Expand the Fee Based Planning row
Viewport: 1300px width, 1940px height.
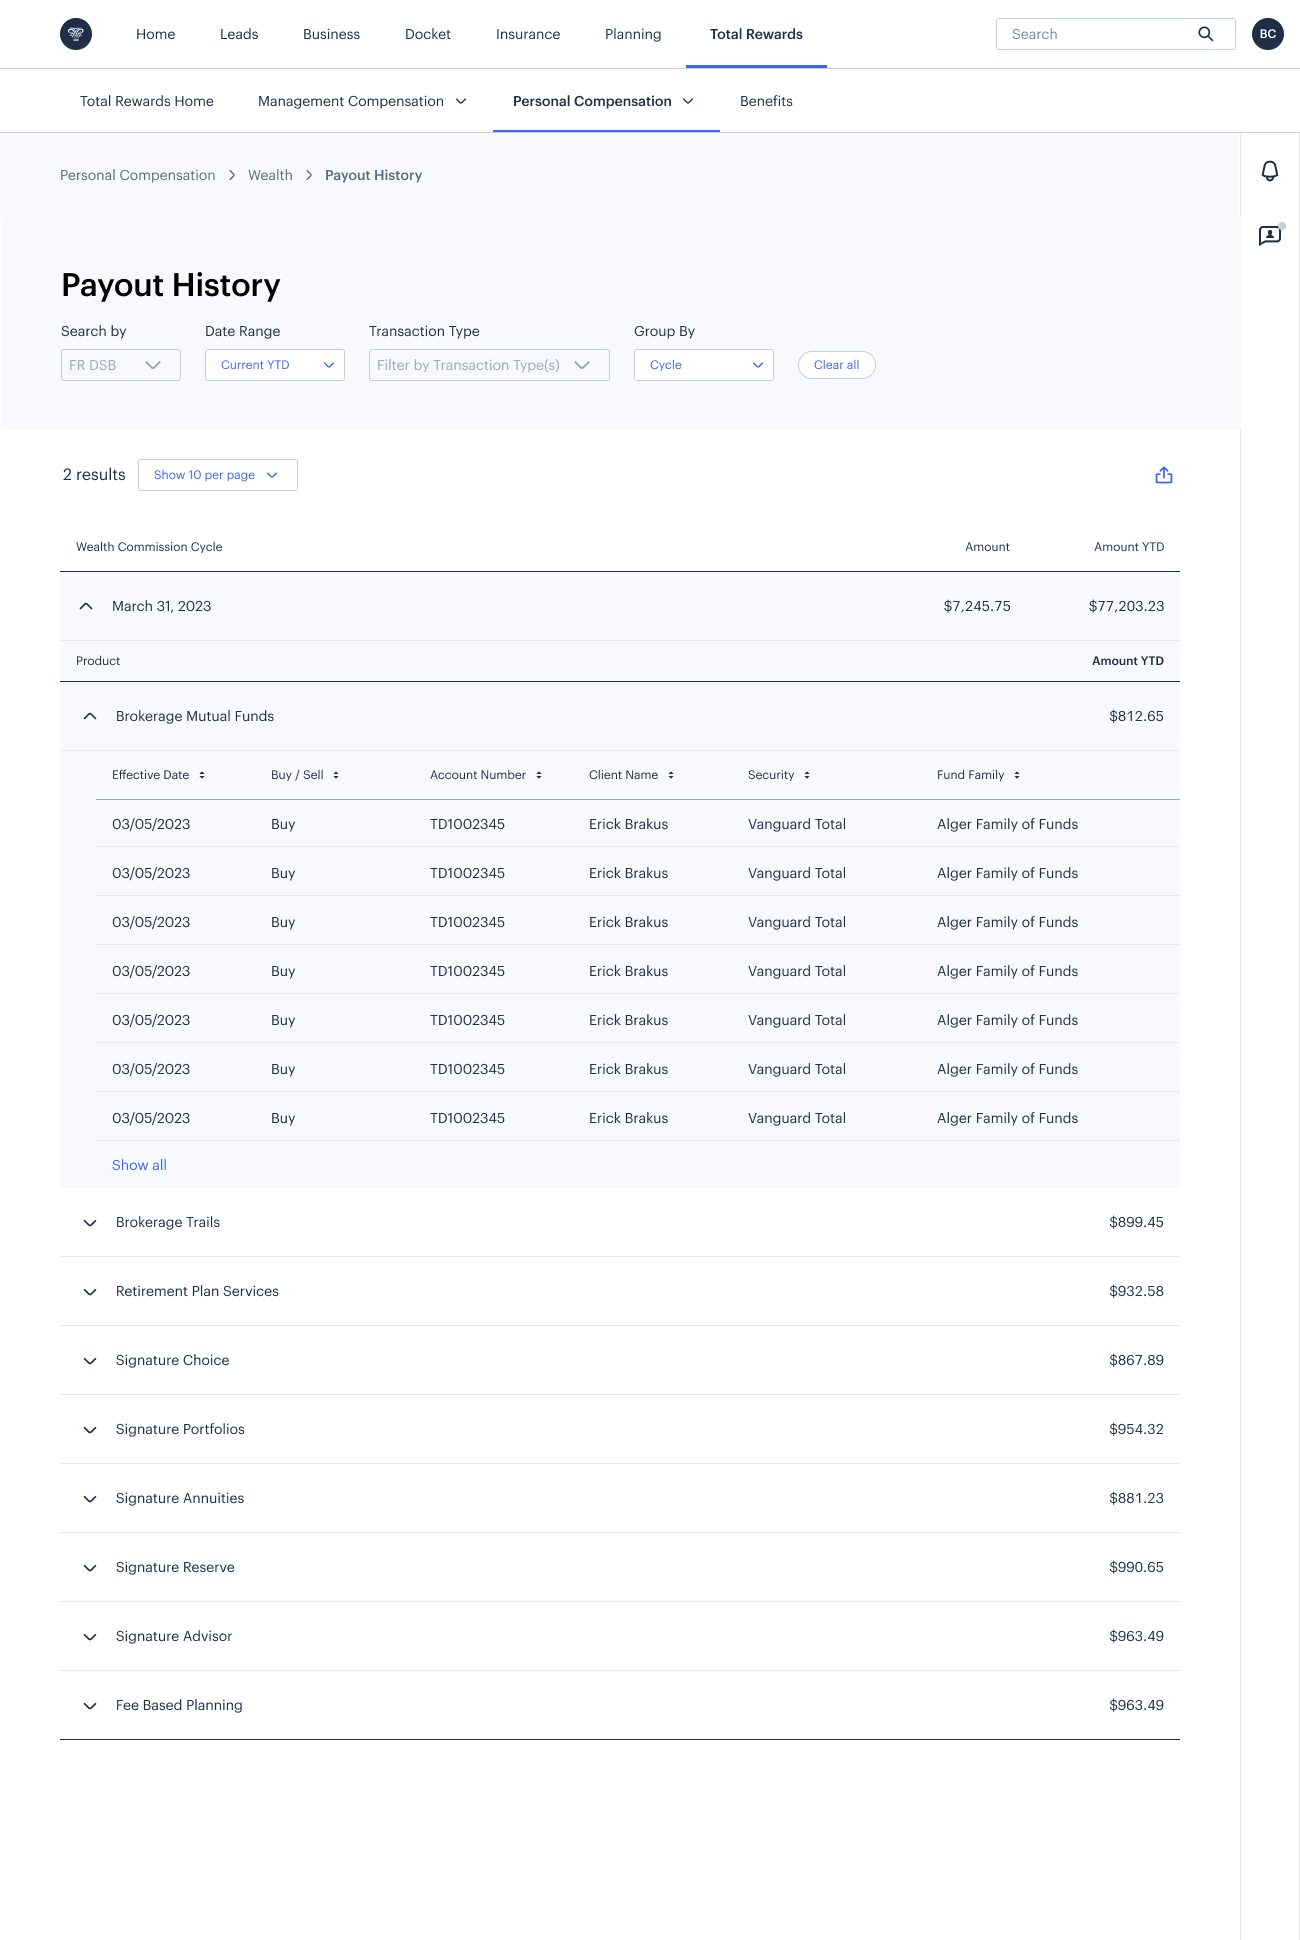pyautogui.click(x=90, y=1706)
